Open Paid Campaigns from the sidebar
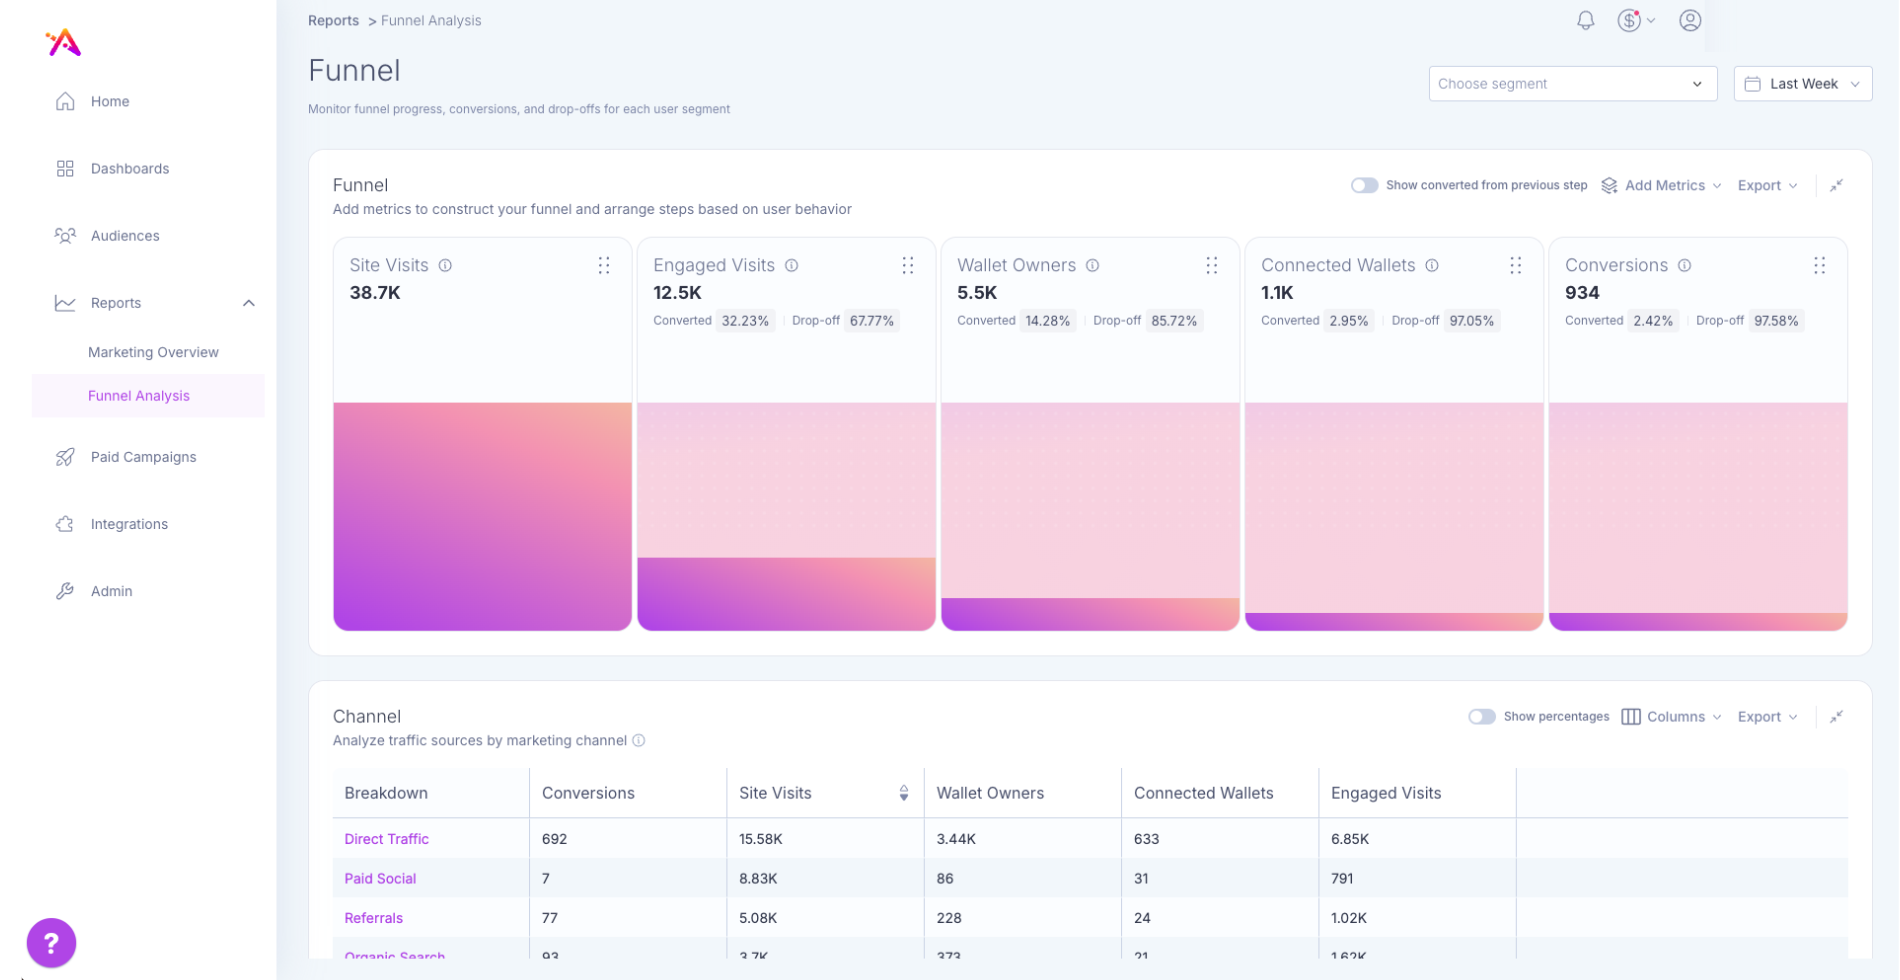 [143, 457]
